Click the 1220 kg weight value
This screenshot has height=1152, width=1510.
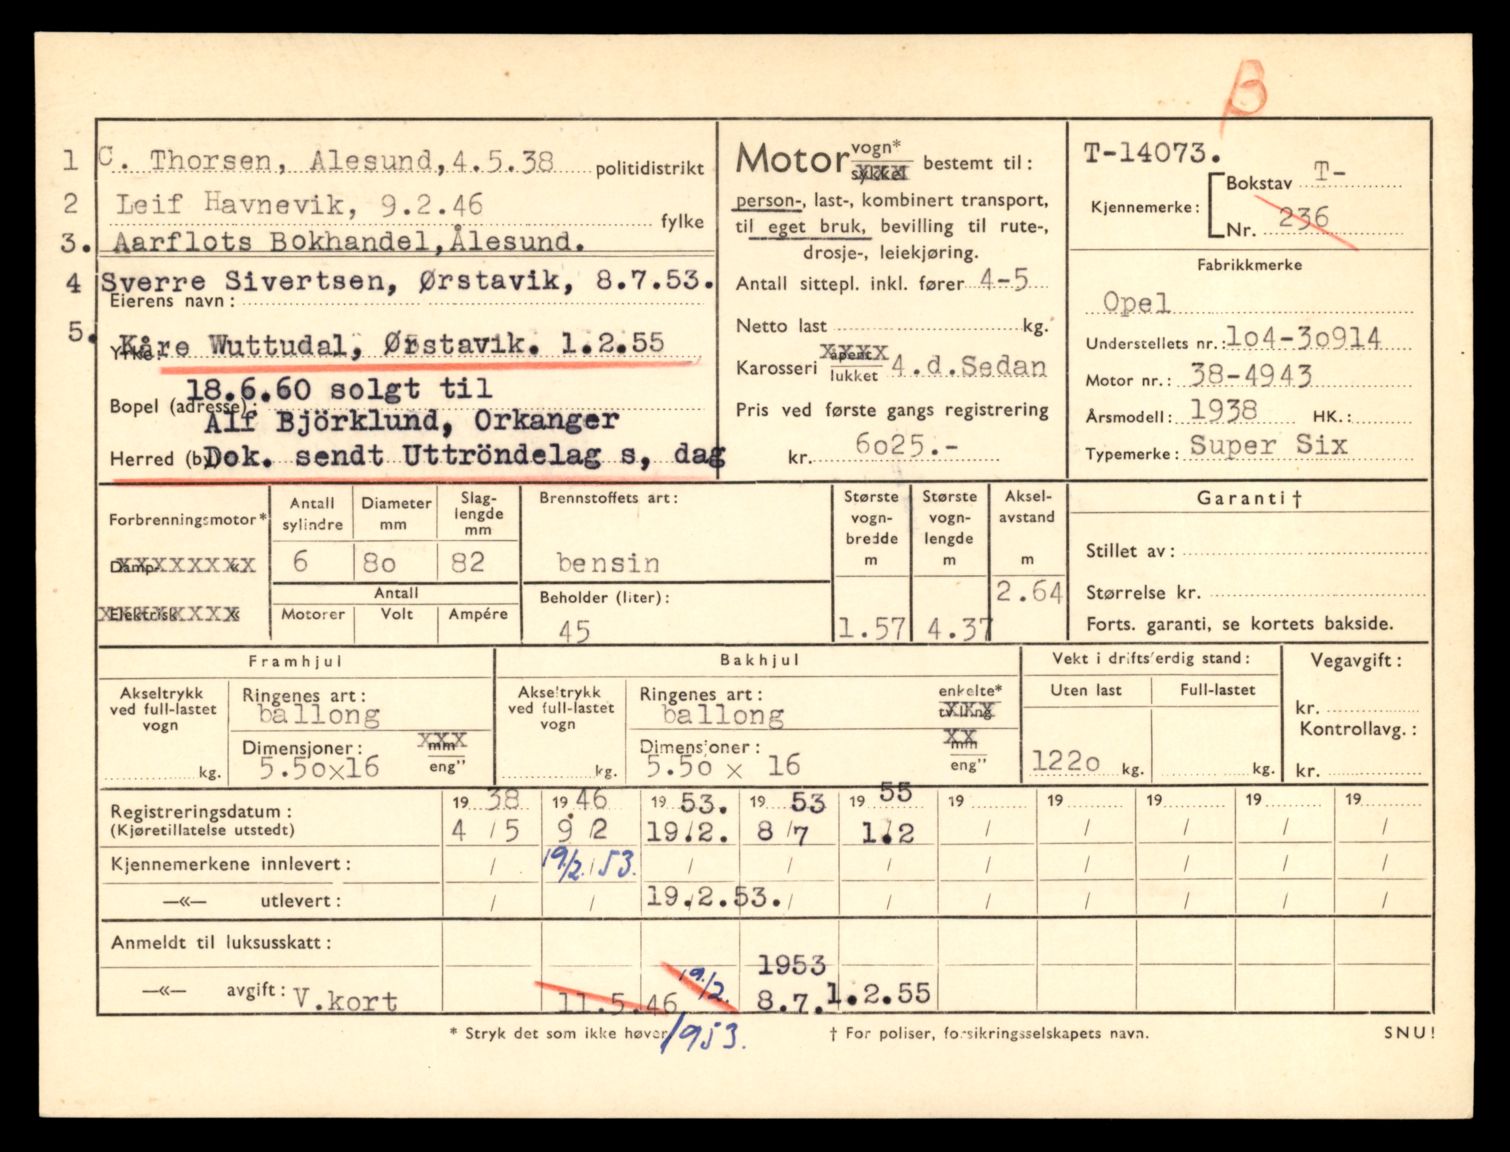(1066, 763)
